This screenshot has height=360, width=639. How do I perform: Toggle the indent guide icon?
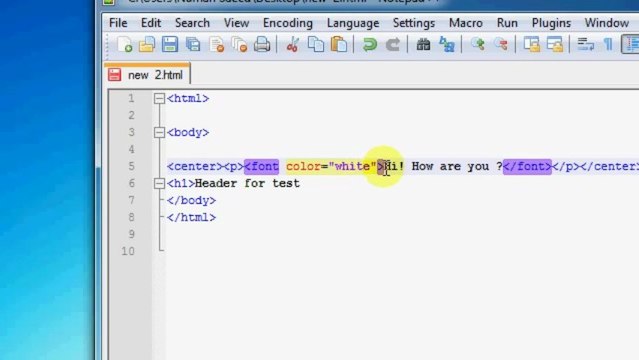[x=631, y=44]
